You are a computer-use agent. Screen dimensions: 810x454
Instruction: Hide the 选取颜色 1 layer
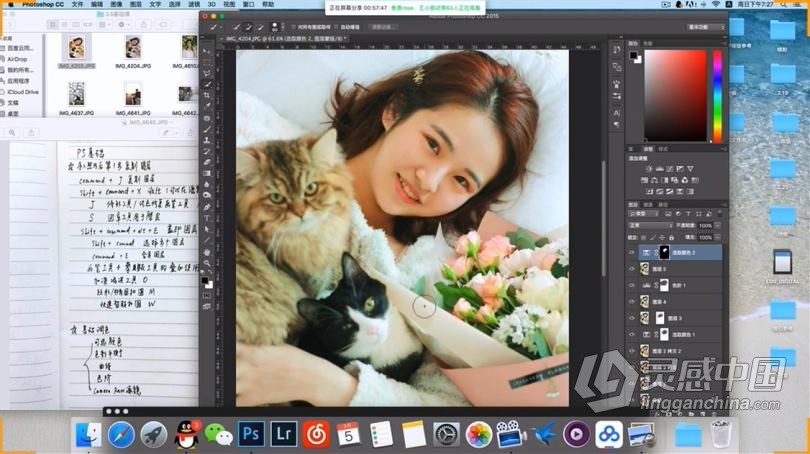point(632,335)
